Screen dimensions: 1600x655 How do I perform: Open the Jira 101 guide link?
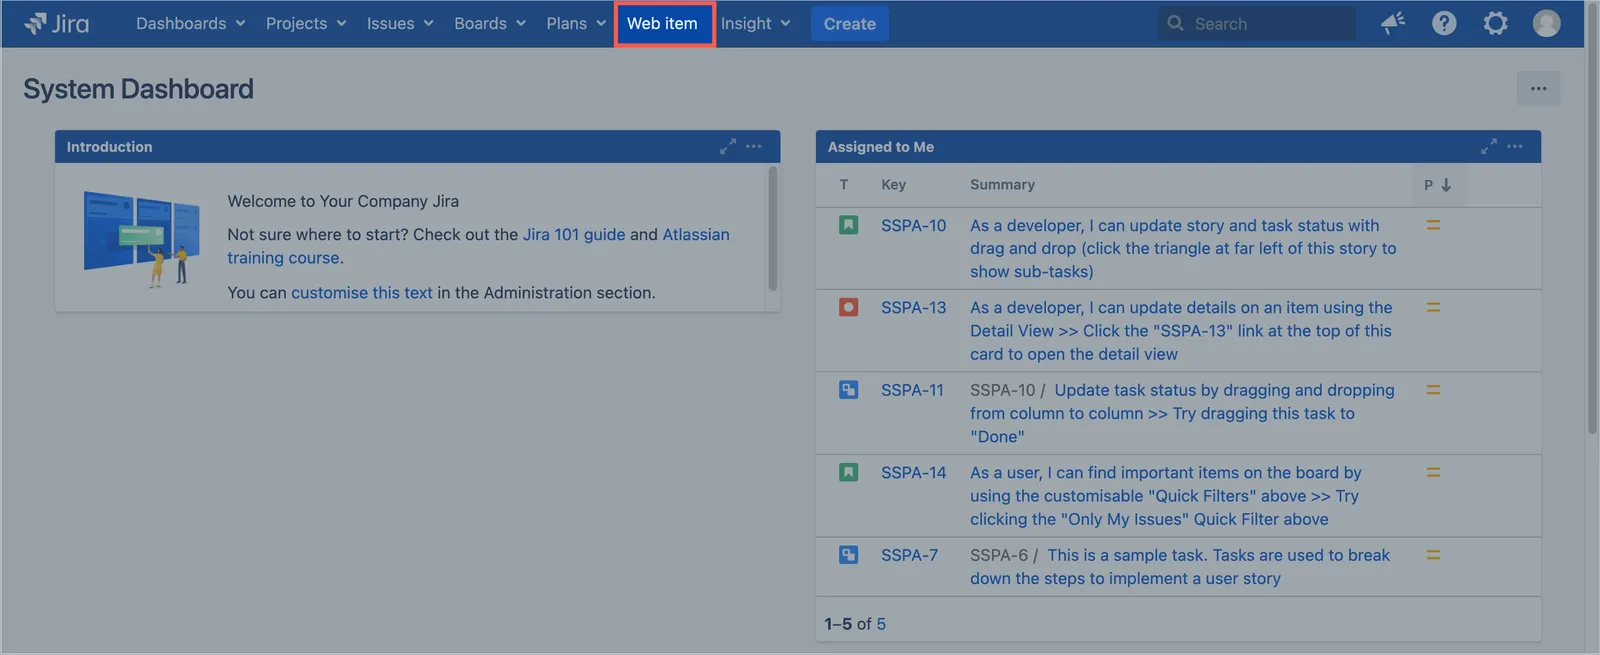[x=574, y=234]
